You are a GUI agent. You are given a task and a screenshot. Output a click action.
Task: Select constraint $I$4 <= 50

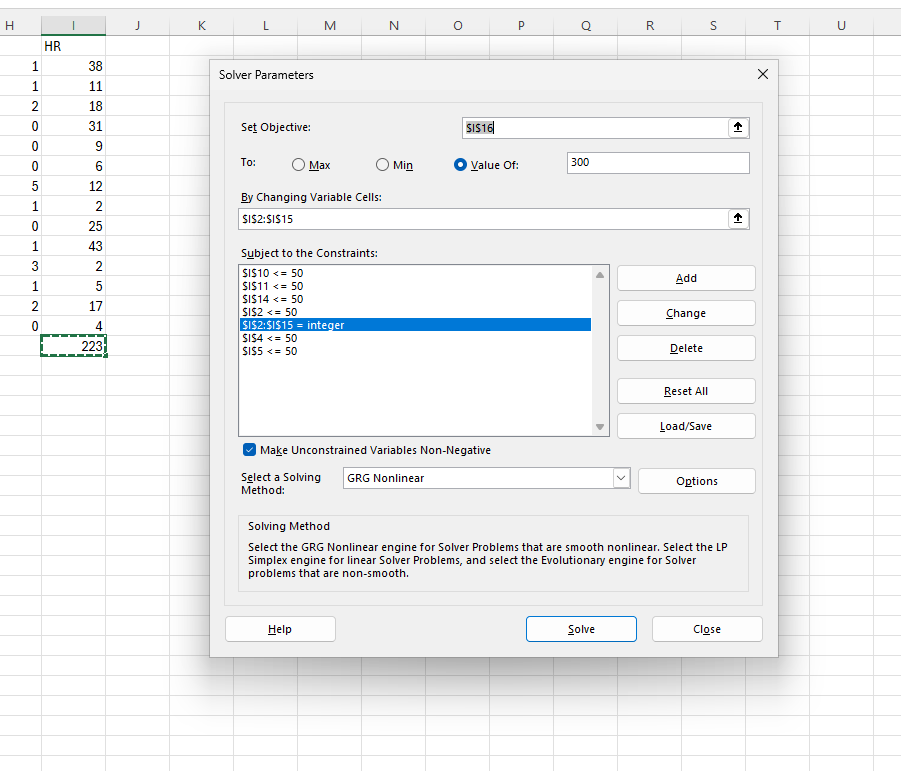[415, 338]
